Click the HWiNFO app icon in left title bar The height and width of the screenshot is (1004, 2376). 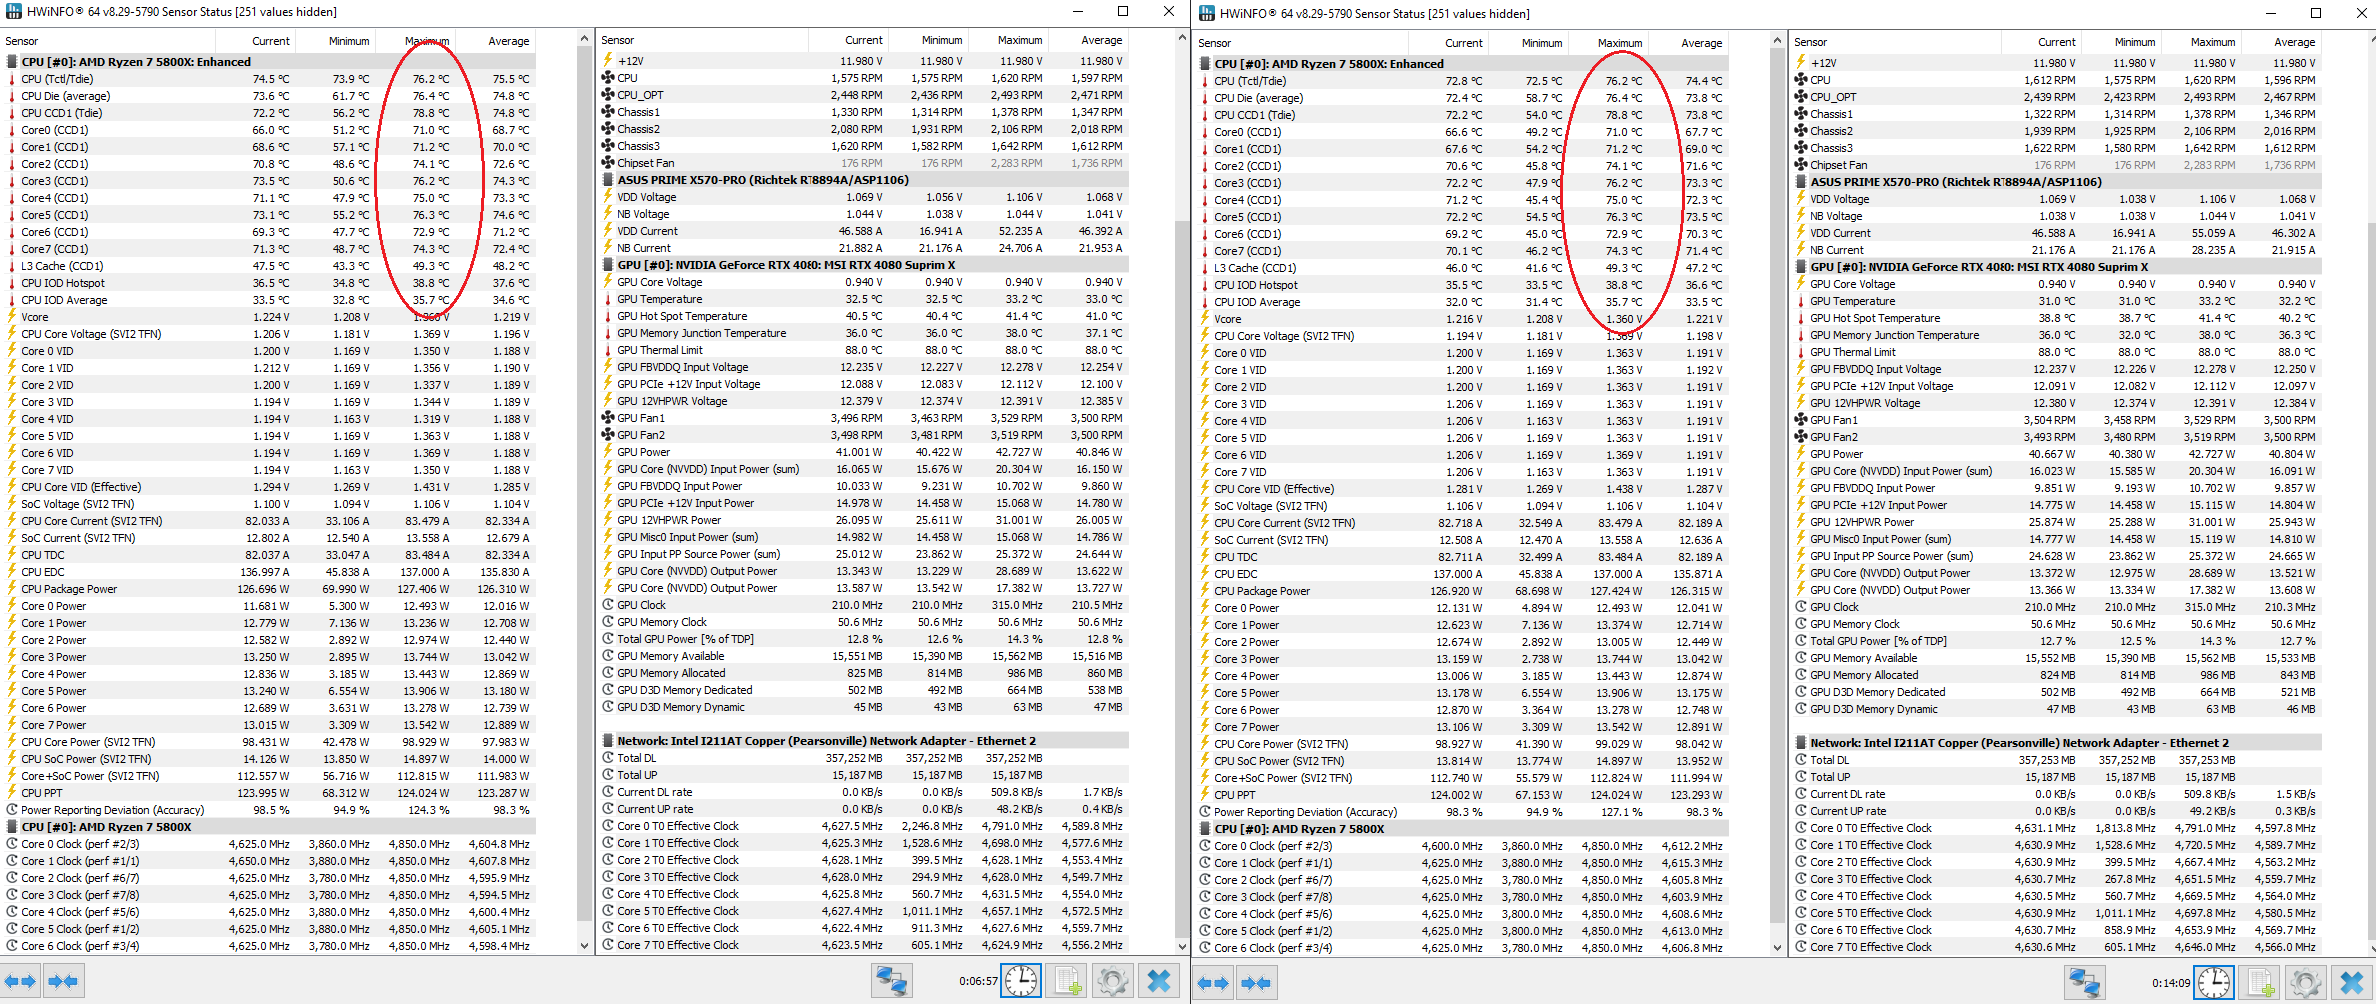tap(13, 12)
